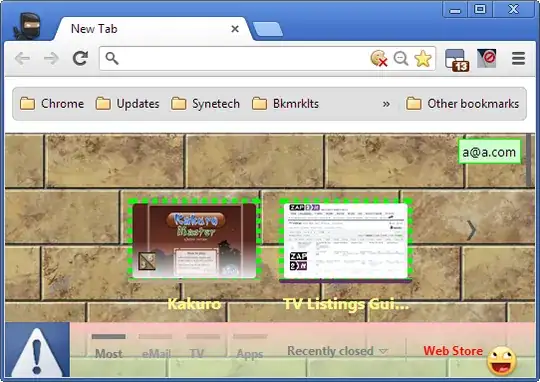540x382 pixels.
Task: Go to next page with right chevron
Action: (x=471, y=230)
